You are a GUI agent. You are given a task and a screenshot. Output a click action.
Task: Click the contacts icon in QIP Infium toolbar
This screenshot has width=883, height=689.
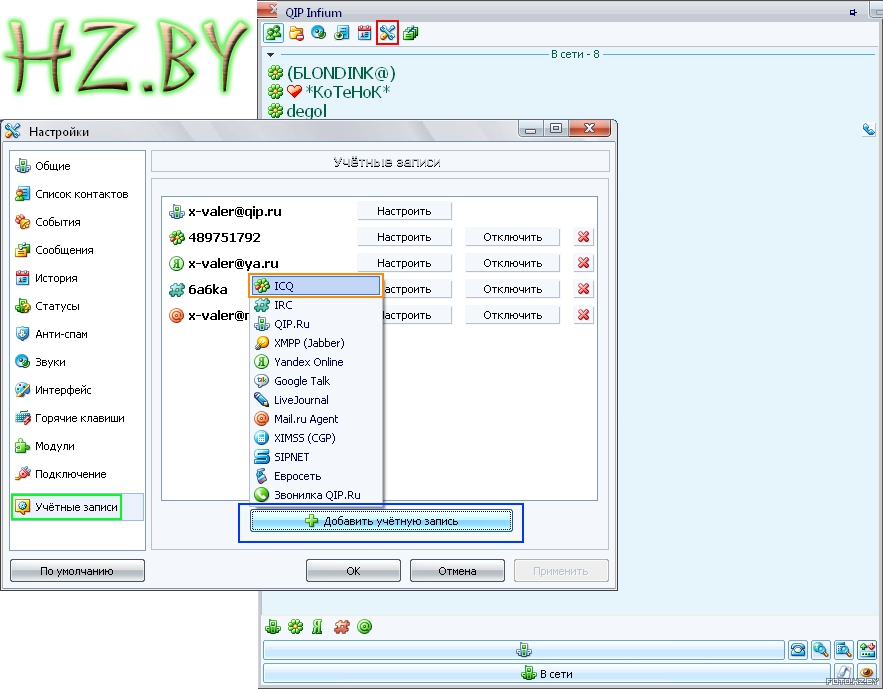tap(274, 33)
